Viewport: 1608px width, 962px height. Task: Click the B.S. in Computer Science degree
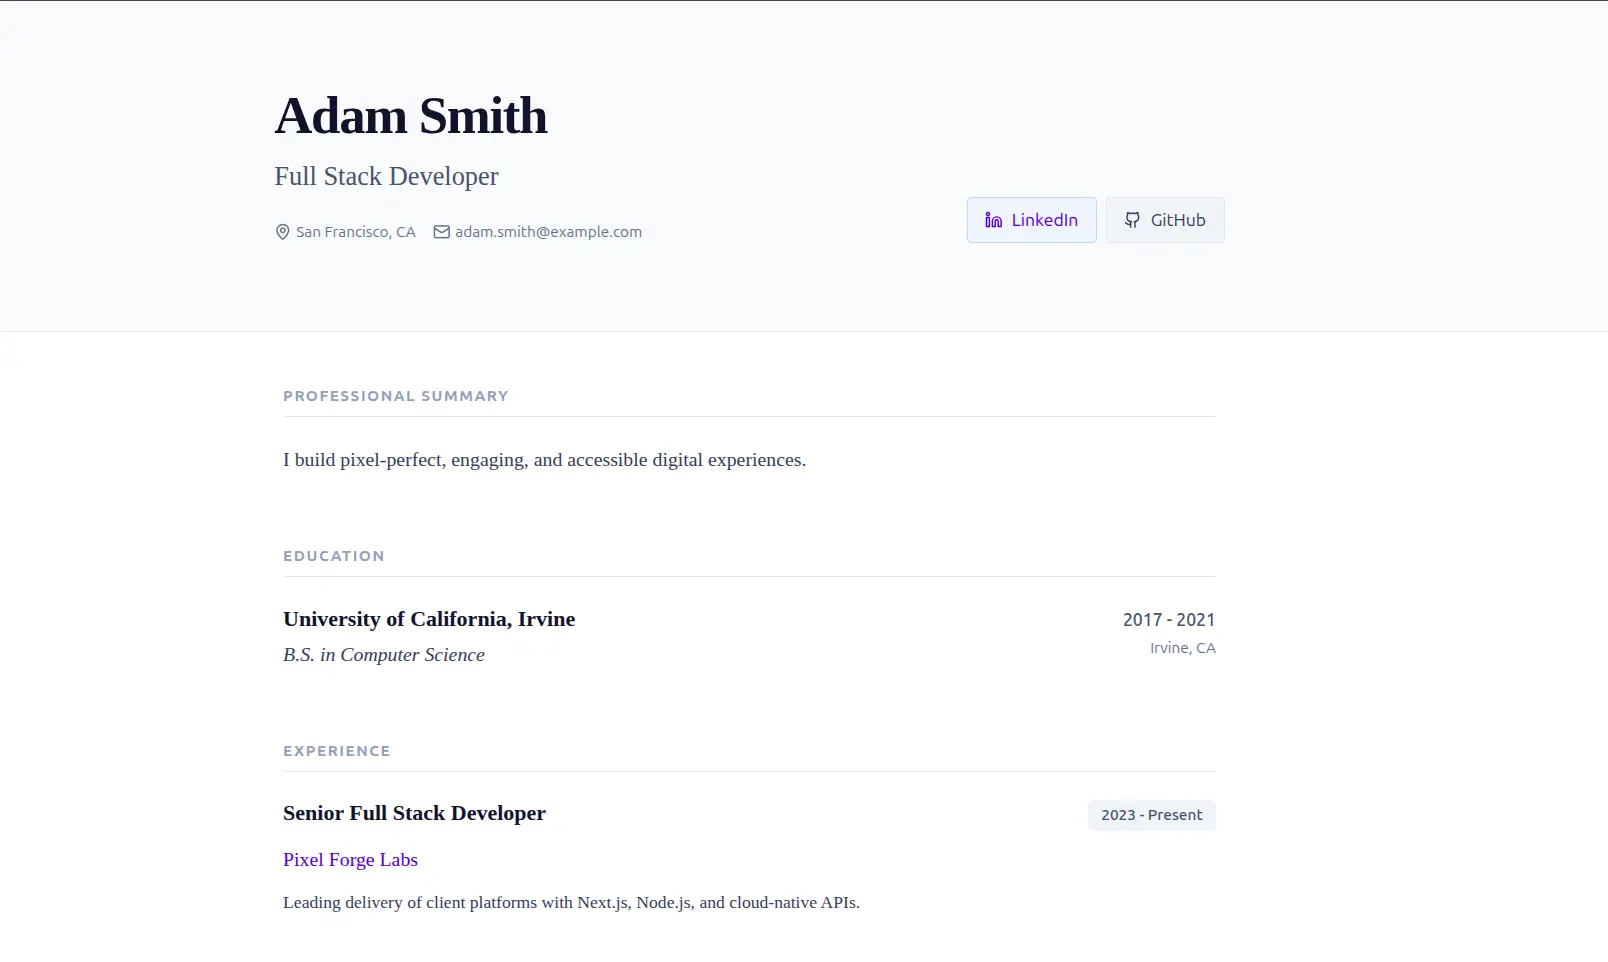pyautogui.click(x=384, y=655)
